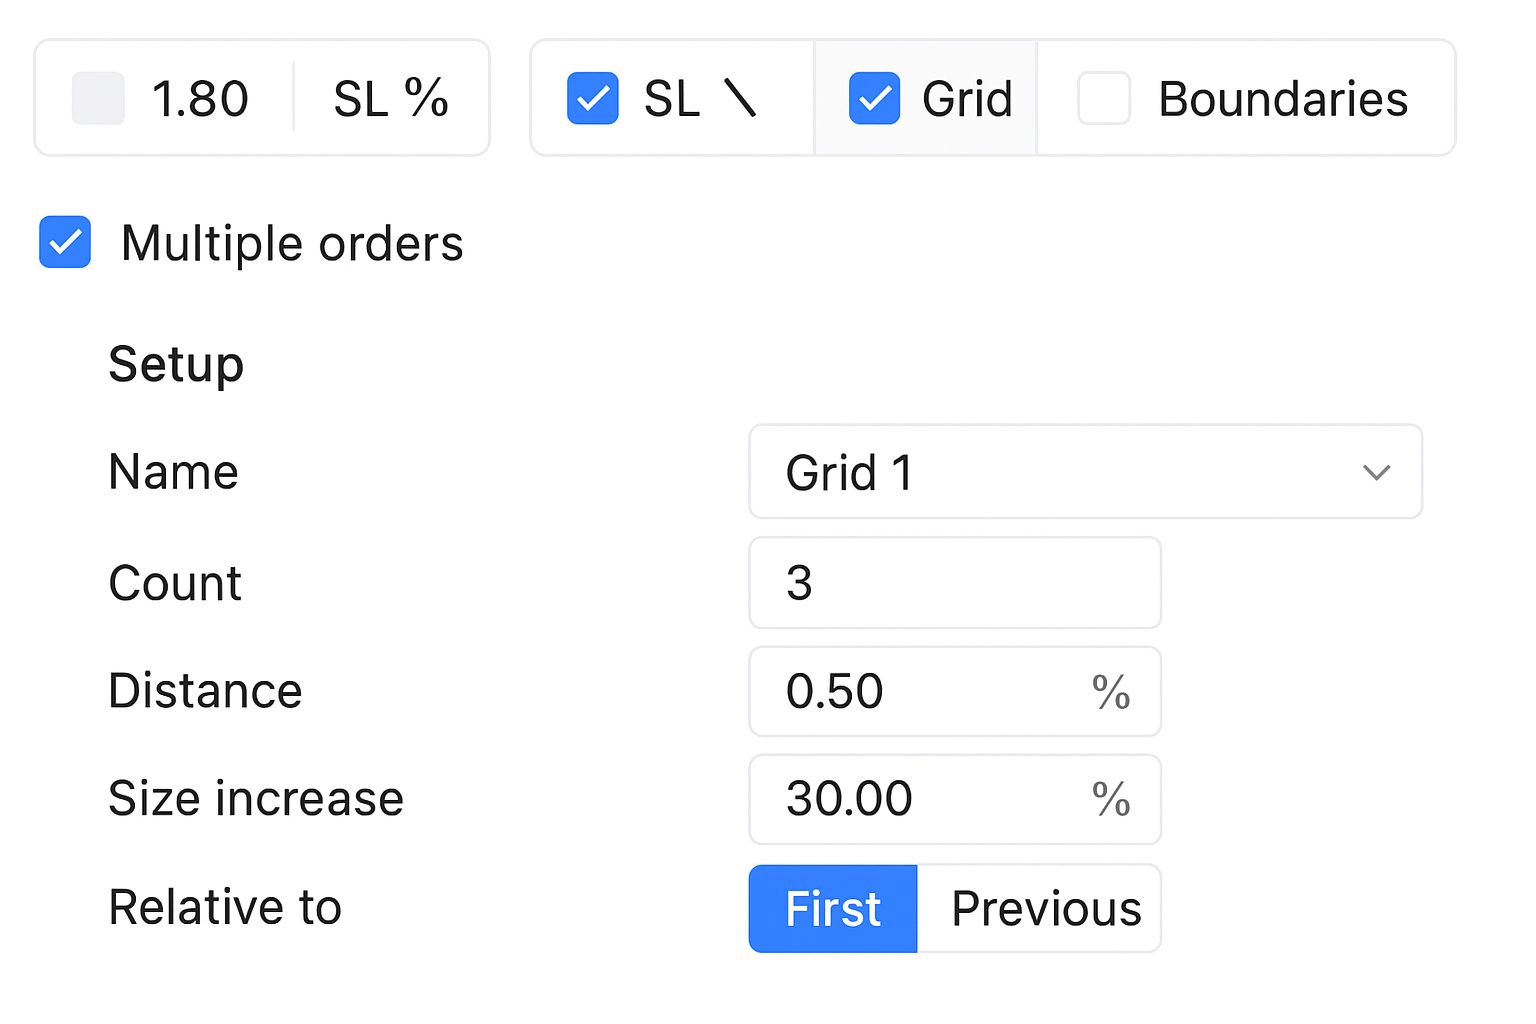Disable the Multiple orders checkbox

[x=65, y=242]
